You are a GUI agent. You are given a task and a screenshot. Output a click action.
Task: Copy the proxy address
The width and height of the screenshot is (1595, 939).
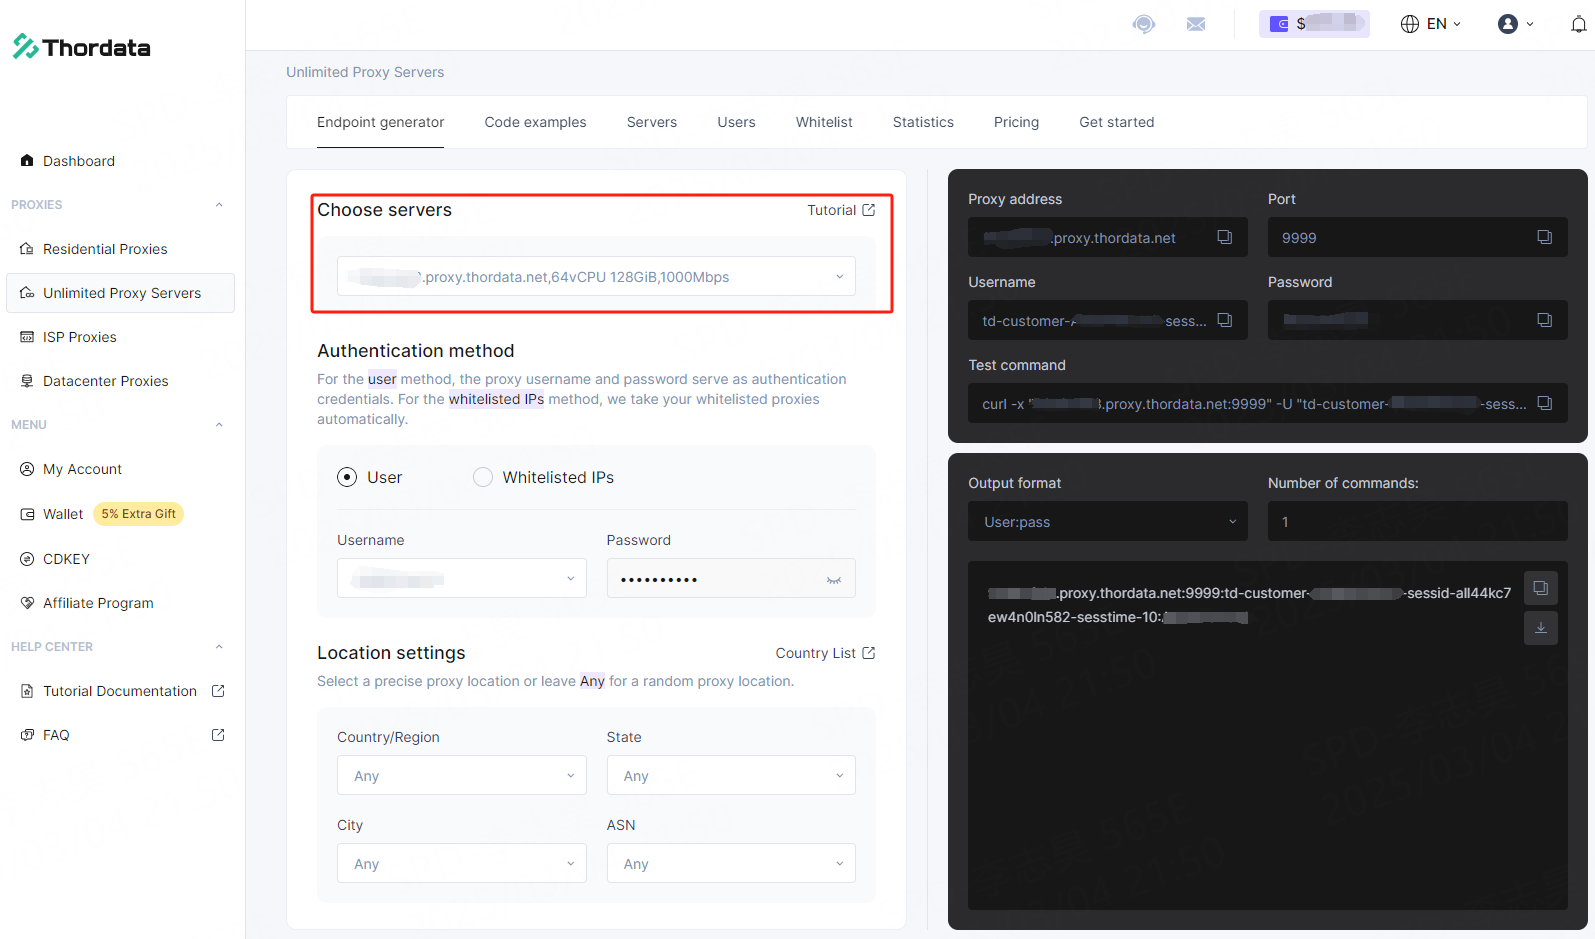1224,237
